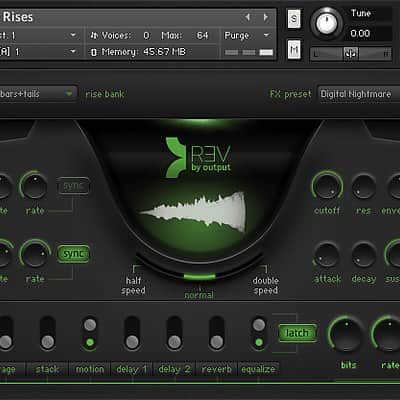Toggle the reverb switch

[x=217, y=333]
